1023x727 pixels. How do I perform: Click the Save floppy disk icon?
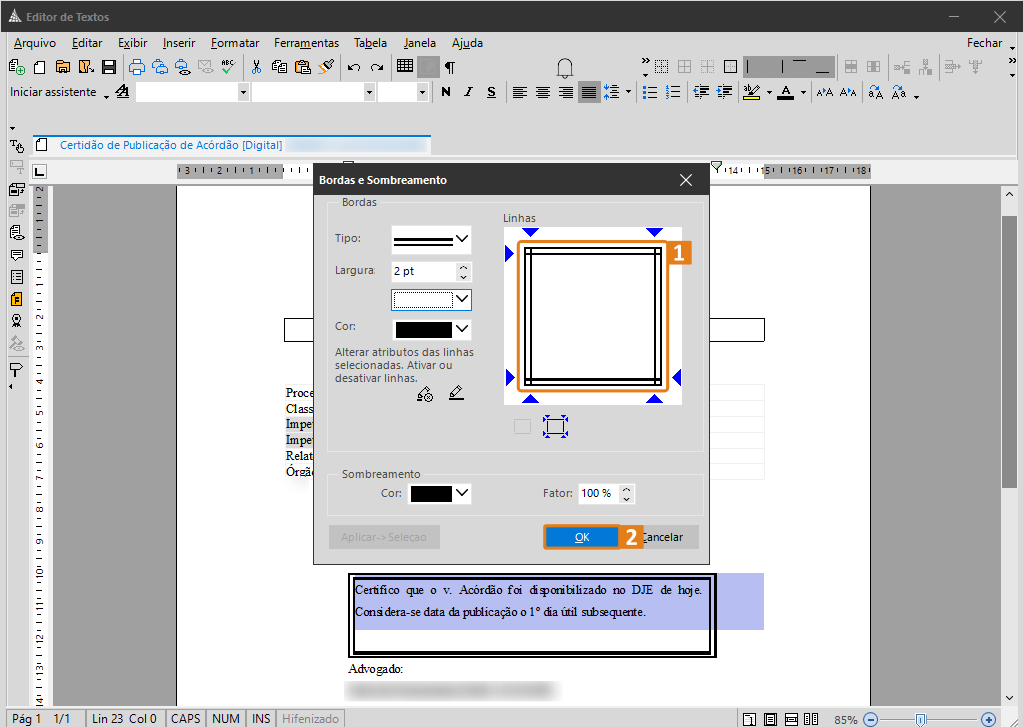point(109,67)
